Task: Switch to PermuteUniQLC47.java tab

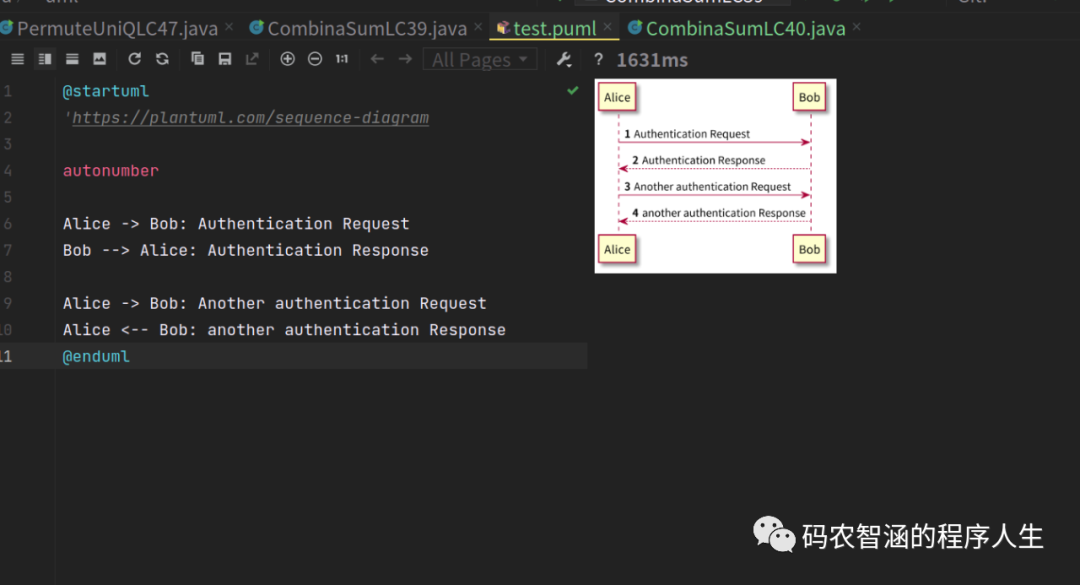Action: click(117, 28)
